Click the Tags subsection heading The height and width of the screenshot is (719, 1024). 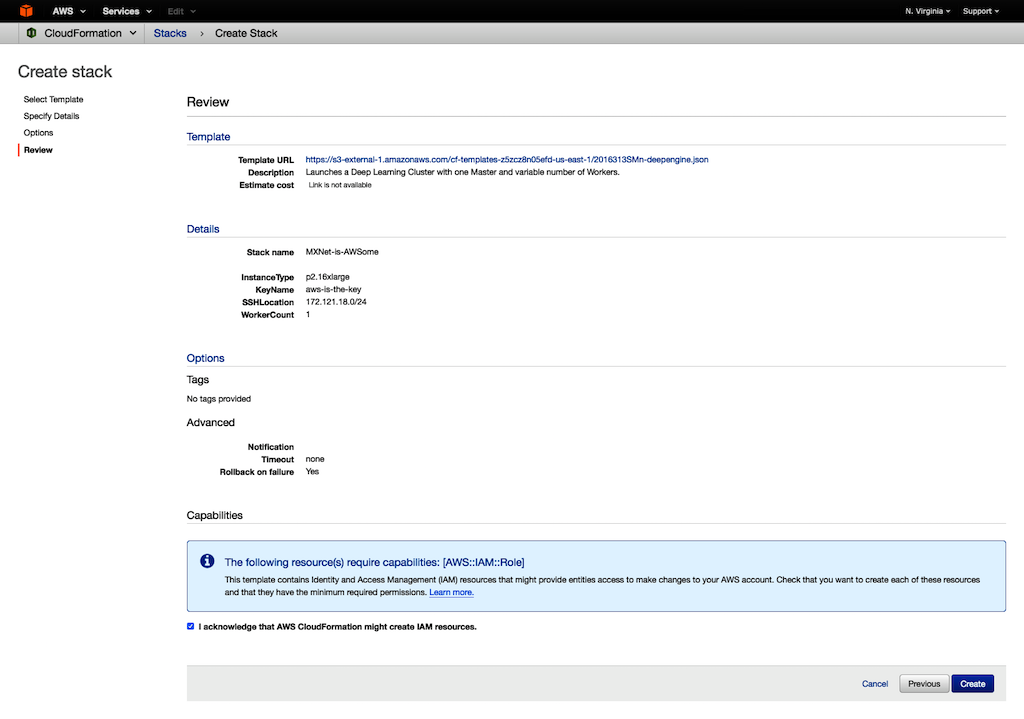[198, 379]
